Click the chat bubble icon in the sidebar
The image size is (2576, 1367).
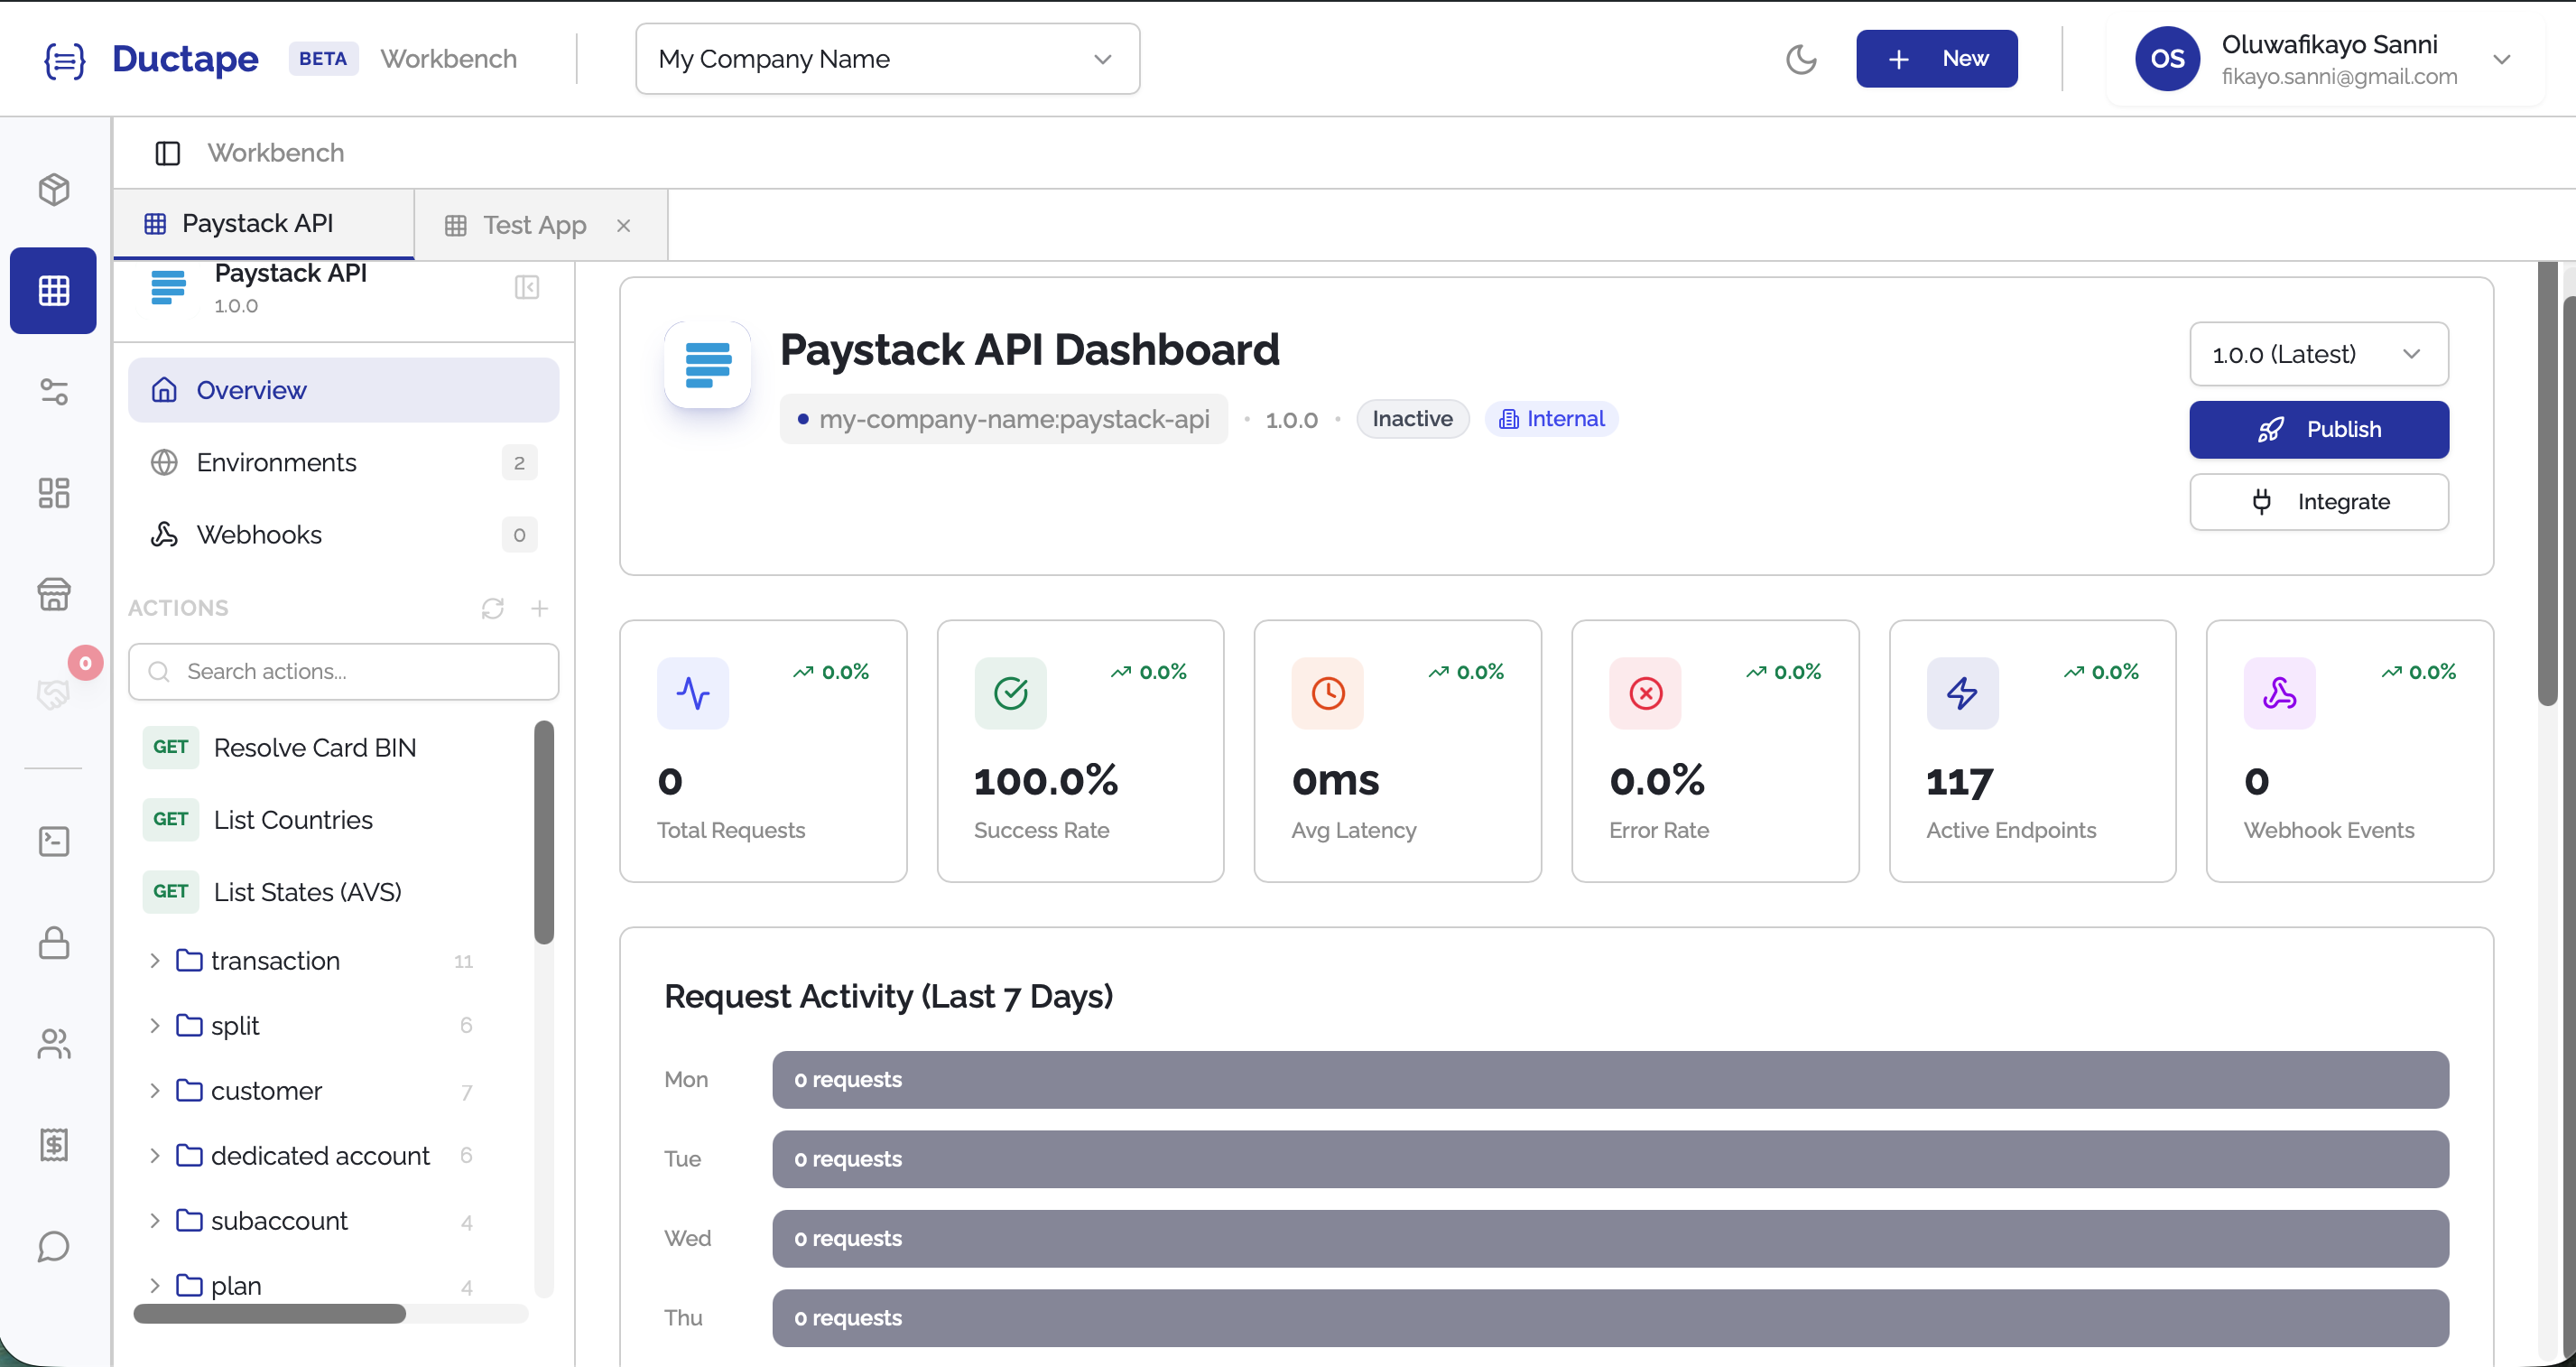(x=54, y=1246)
